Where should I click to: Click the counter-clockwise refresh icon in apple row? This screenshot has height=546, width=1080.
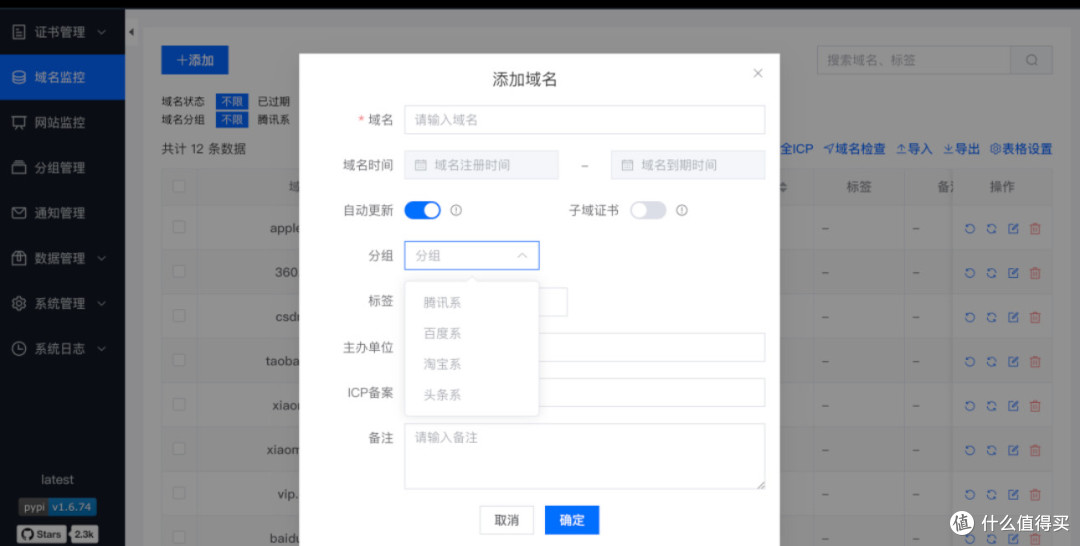970,229
